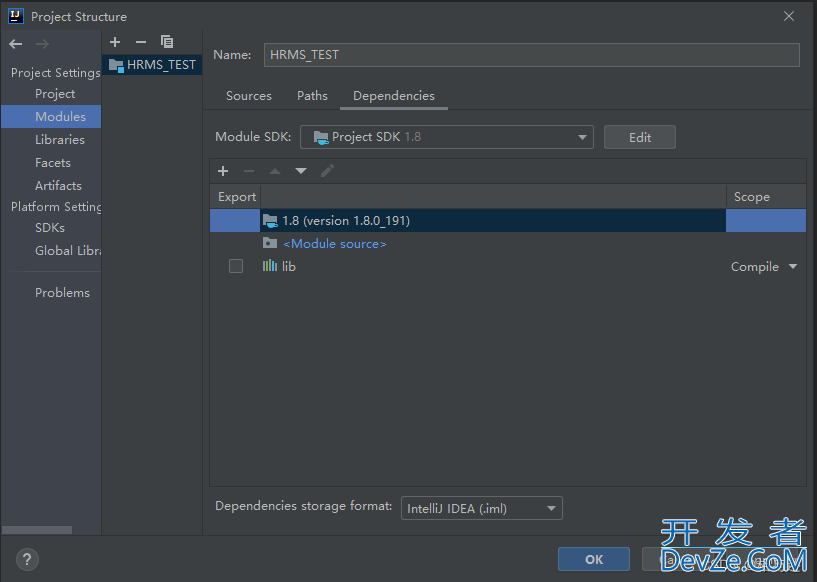Select Modules in the sidebar
817x582 pixels.
point(51,117)
